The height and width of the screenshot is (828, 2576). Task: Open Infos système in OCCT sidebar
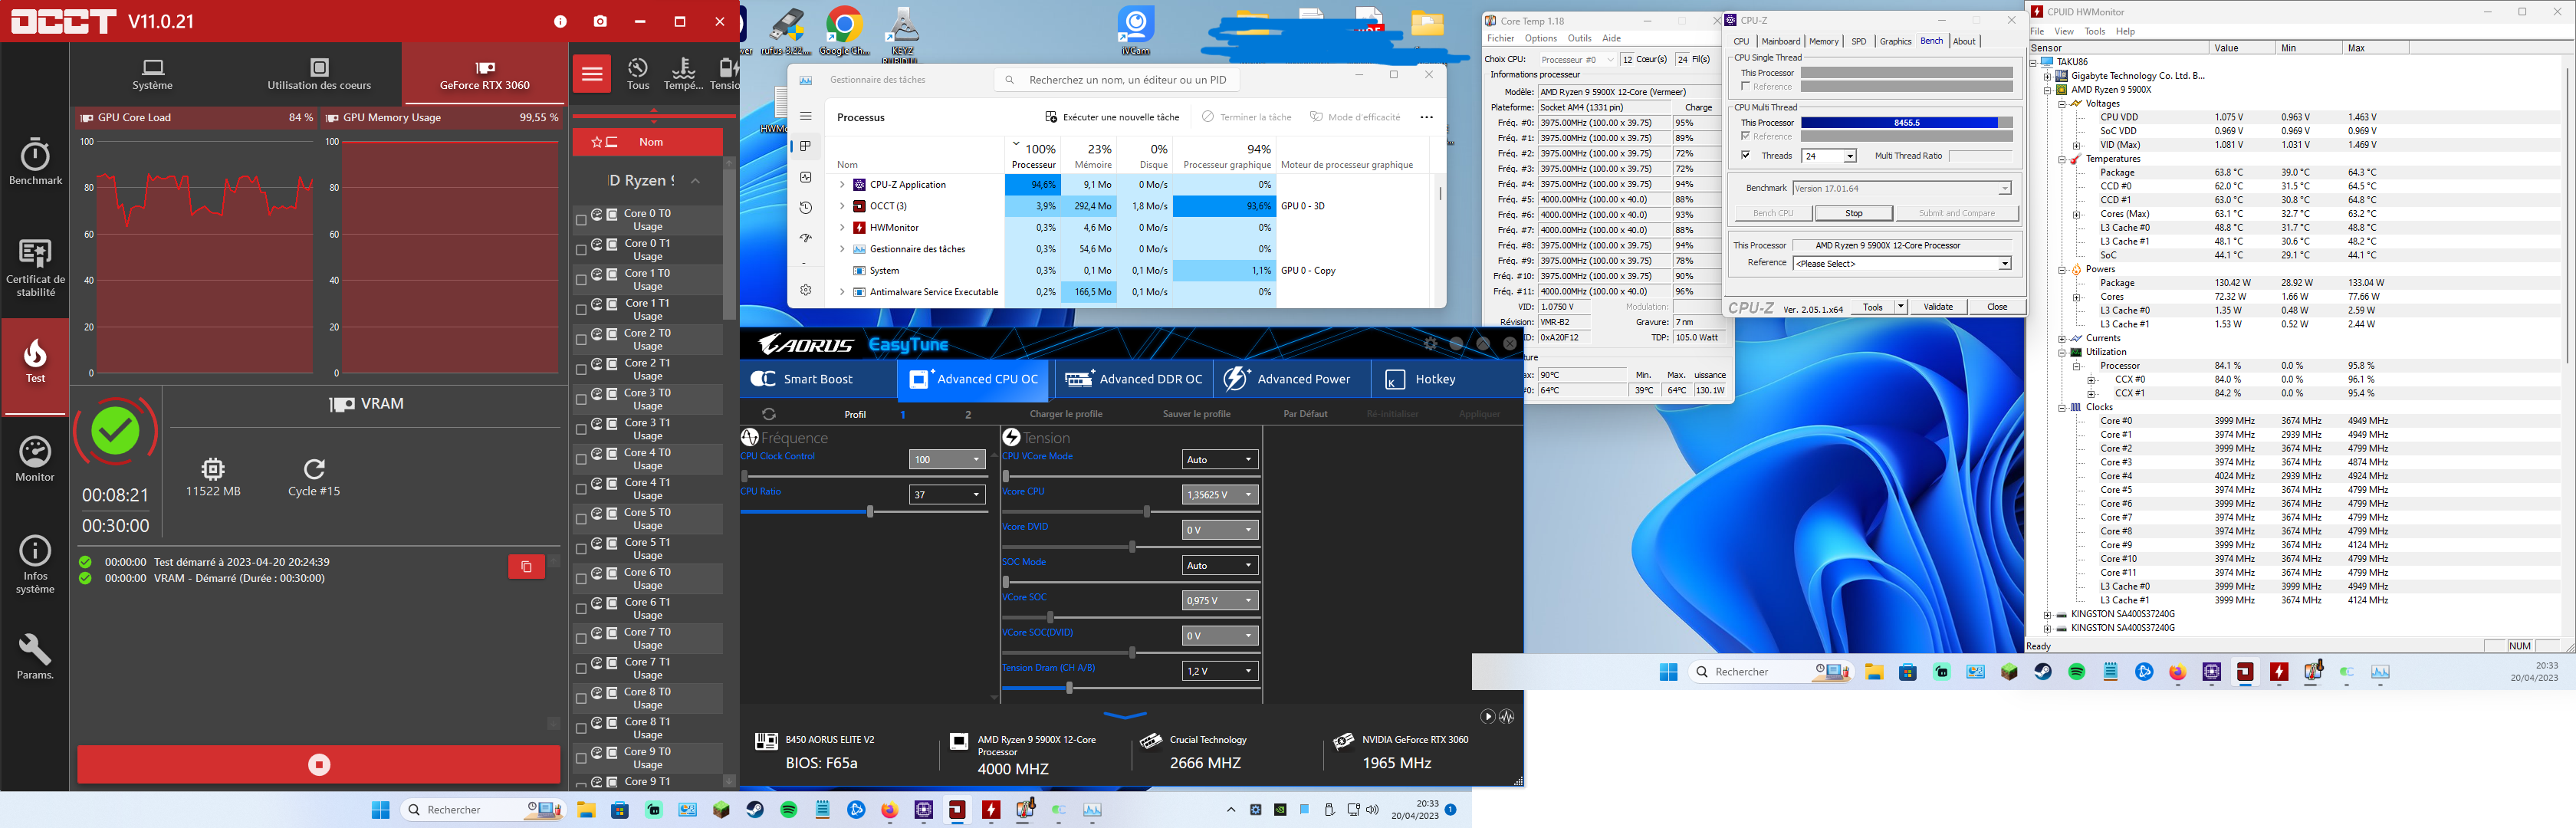point(35,565)
